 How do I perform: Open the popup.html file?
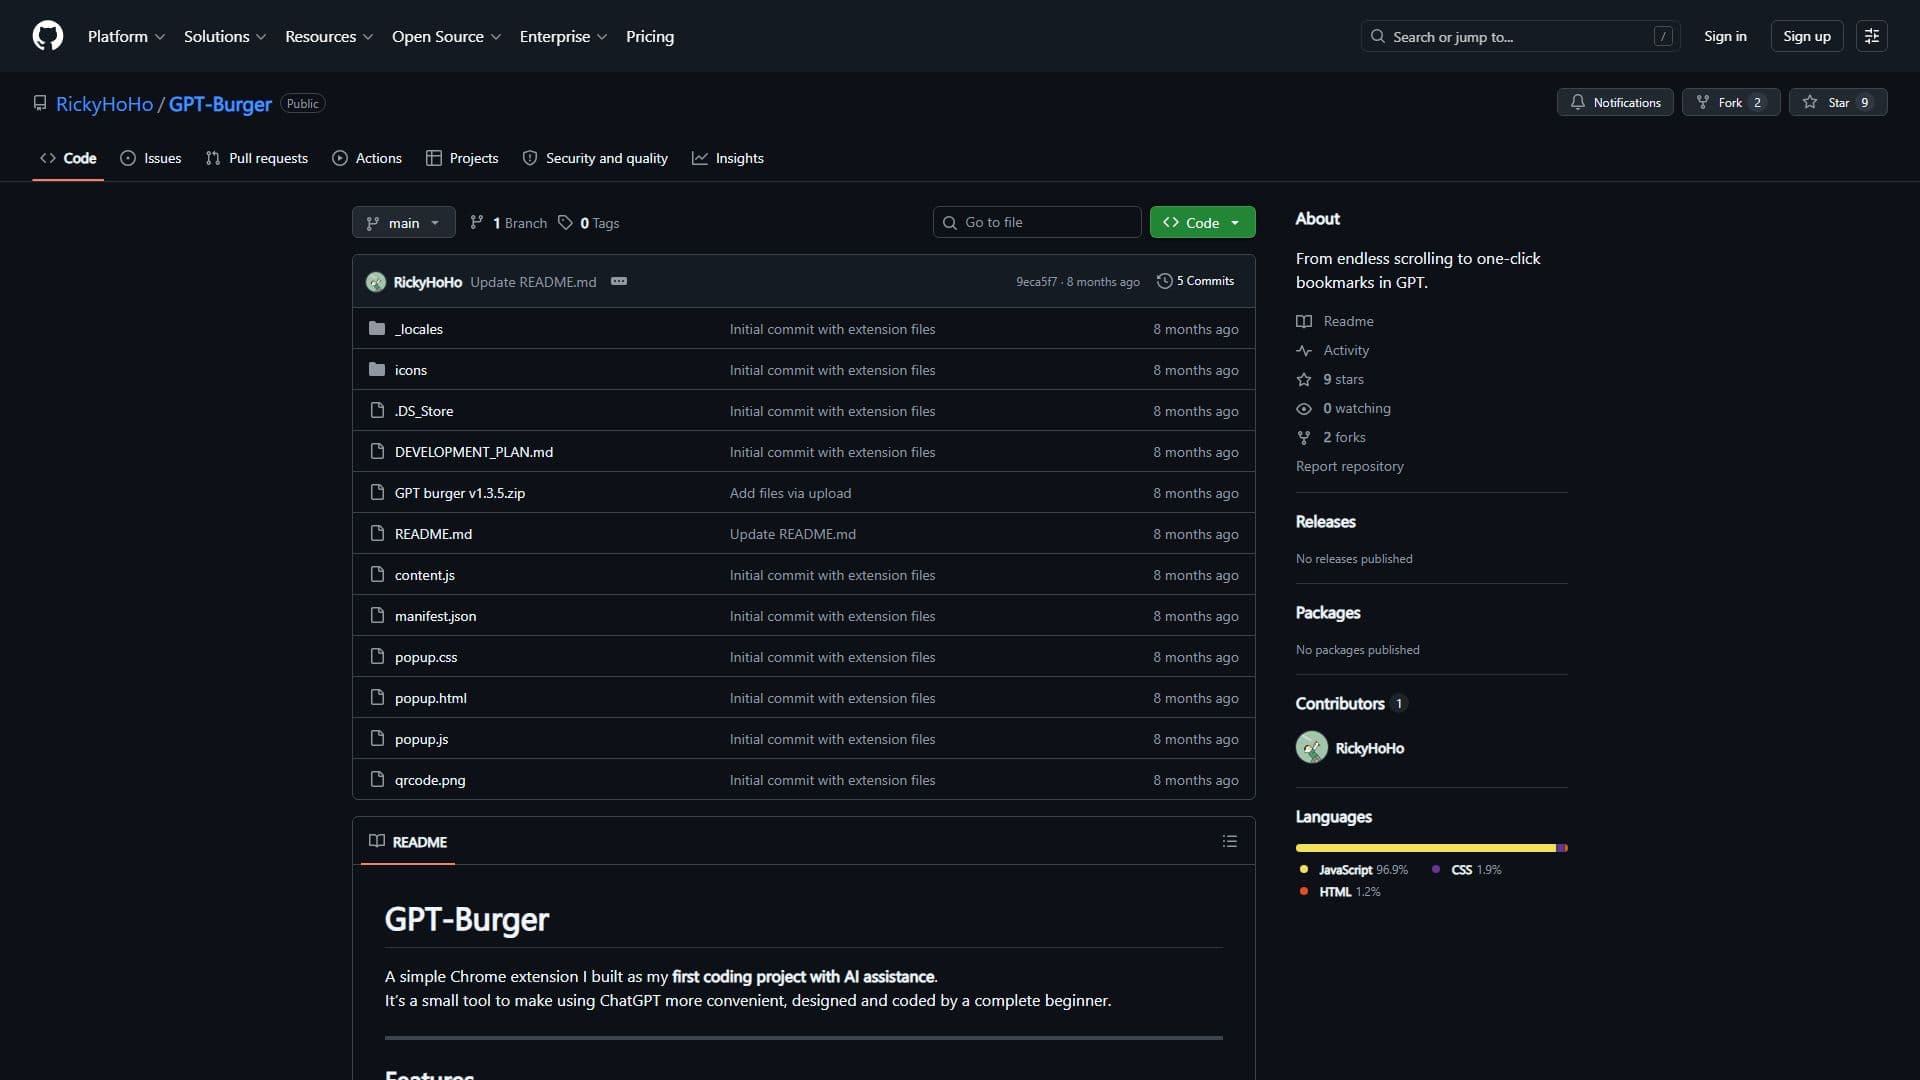pyautogui.click(x=431, y=698)
